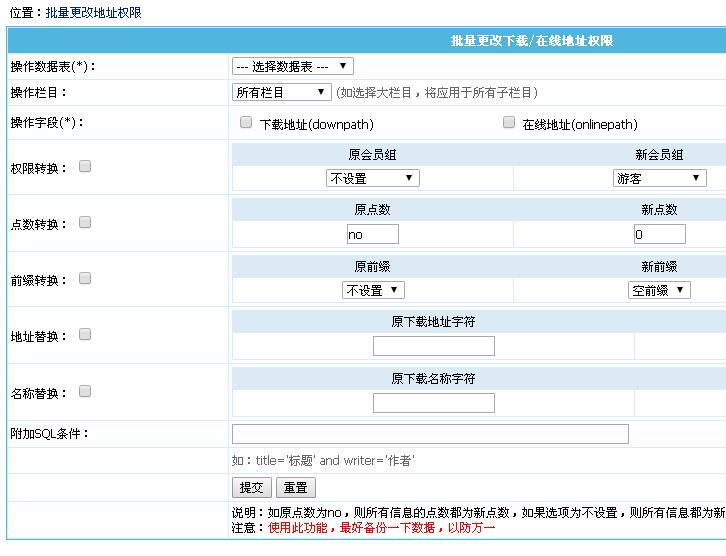726x556 pixels.
Task: Check the 下载地址(downpath) checkbox
Action: (246, 122)
